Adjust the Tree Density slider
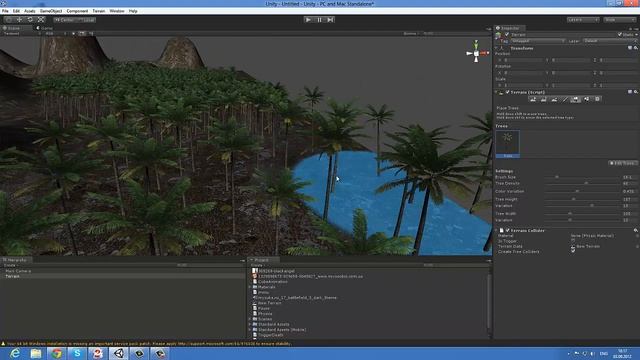Image resolution: width=640 pixels, height=360 pixels. pyautogui.click(x=582, y=184)
